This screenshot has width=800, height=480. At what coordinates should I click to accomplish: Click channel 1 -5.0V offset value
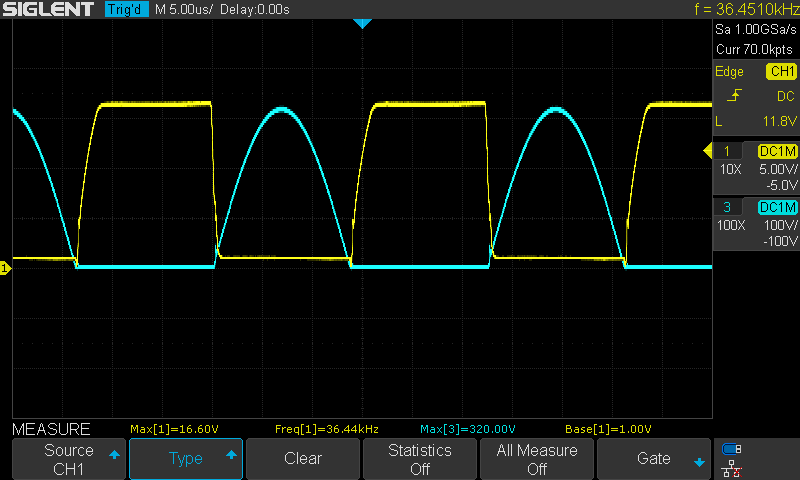[782, 185]
